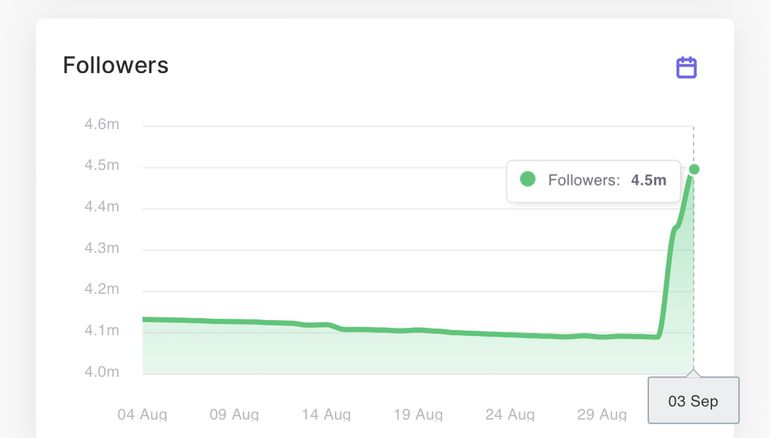
Task: Select the 14 Aug axis date
Action: (x=326, y=414)
